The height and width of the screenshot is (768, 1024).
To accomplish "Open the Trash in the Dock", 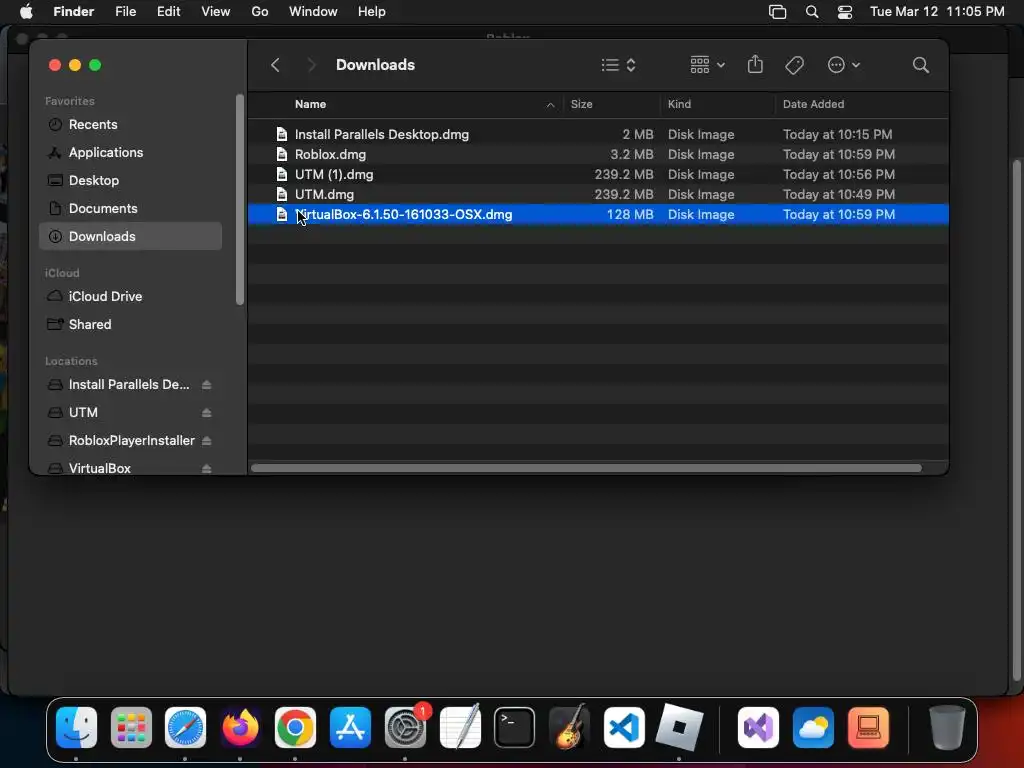I will [947, 727].
